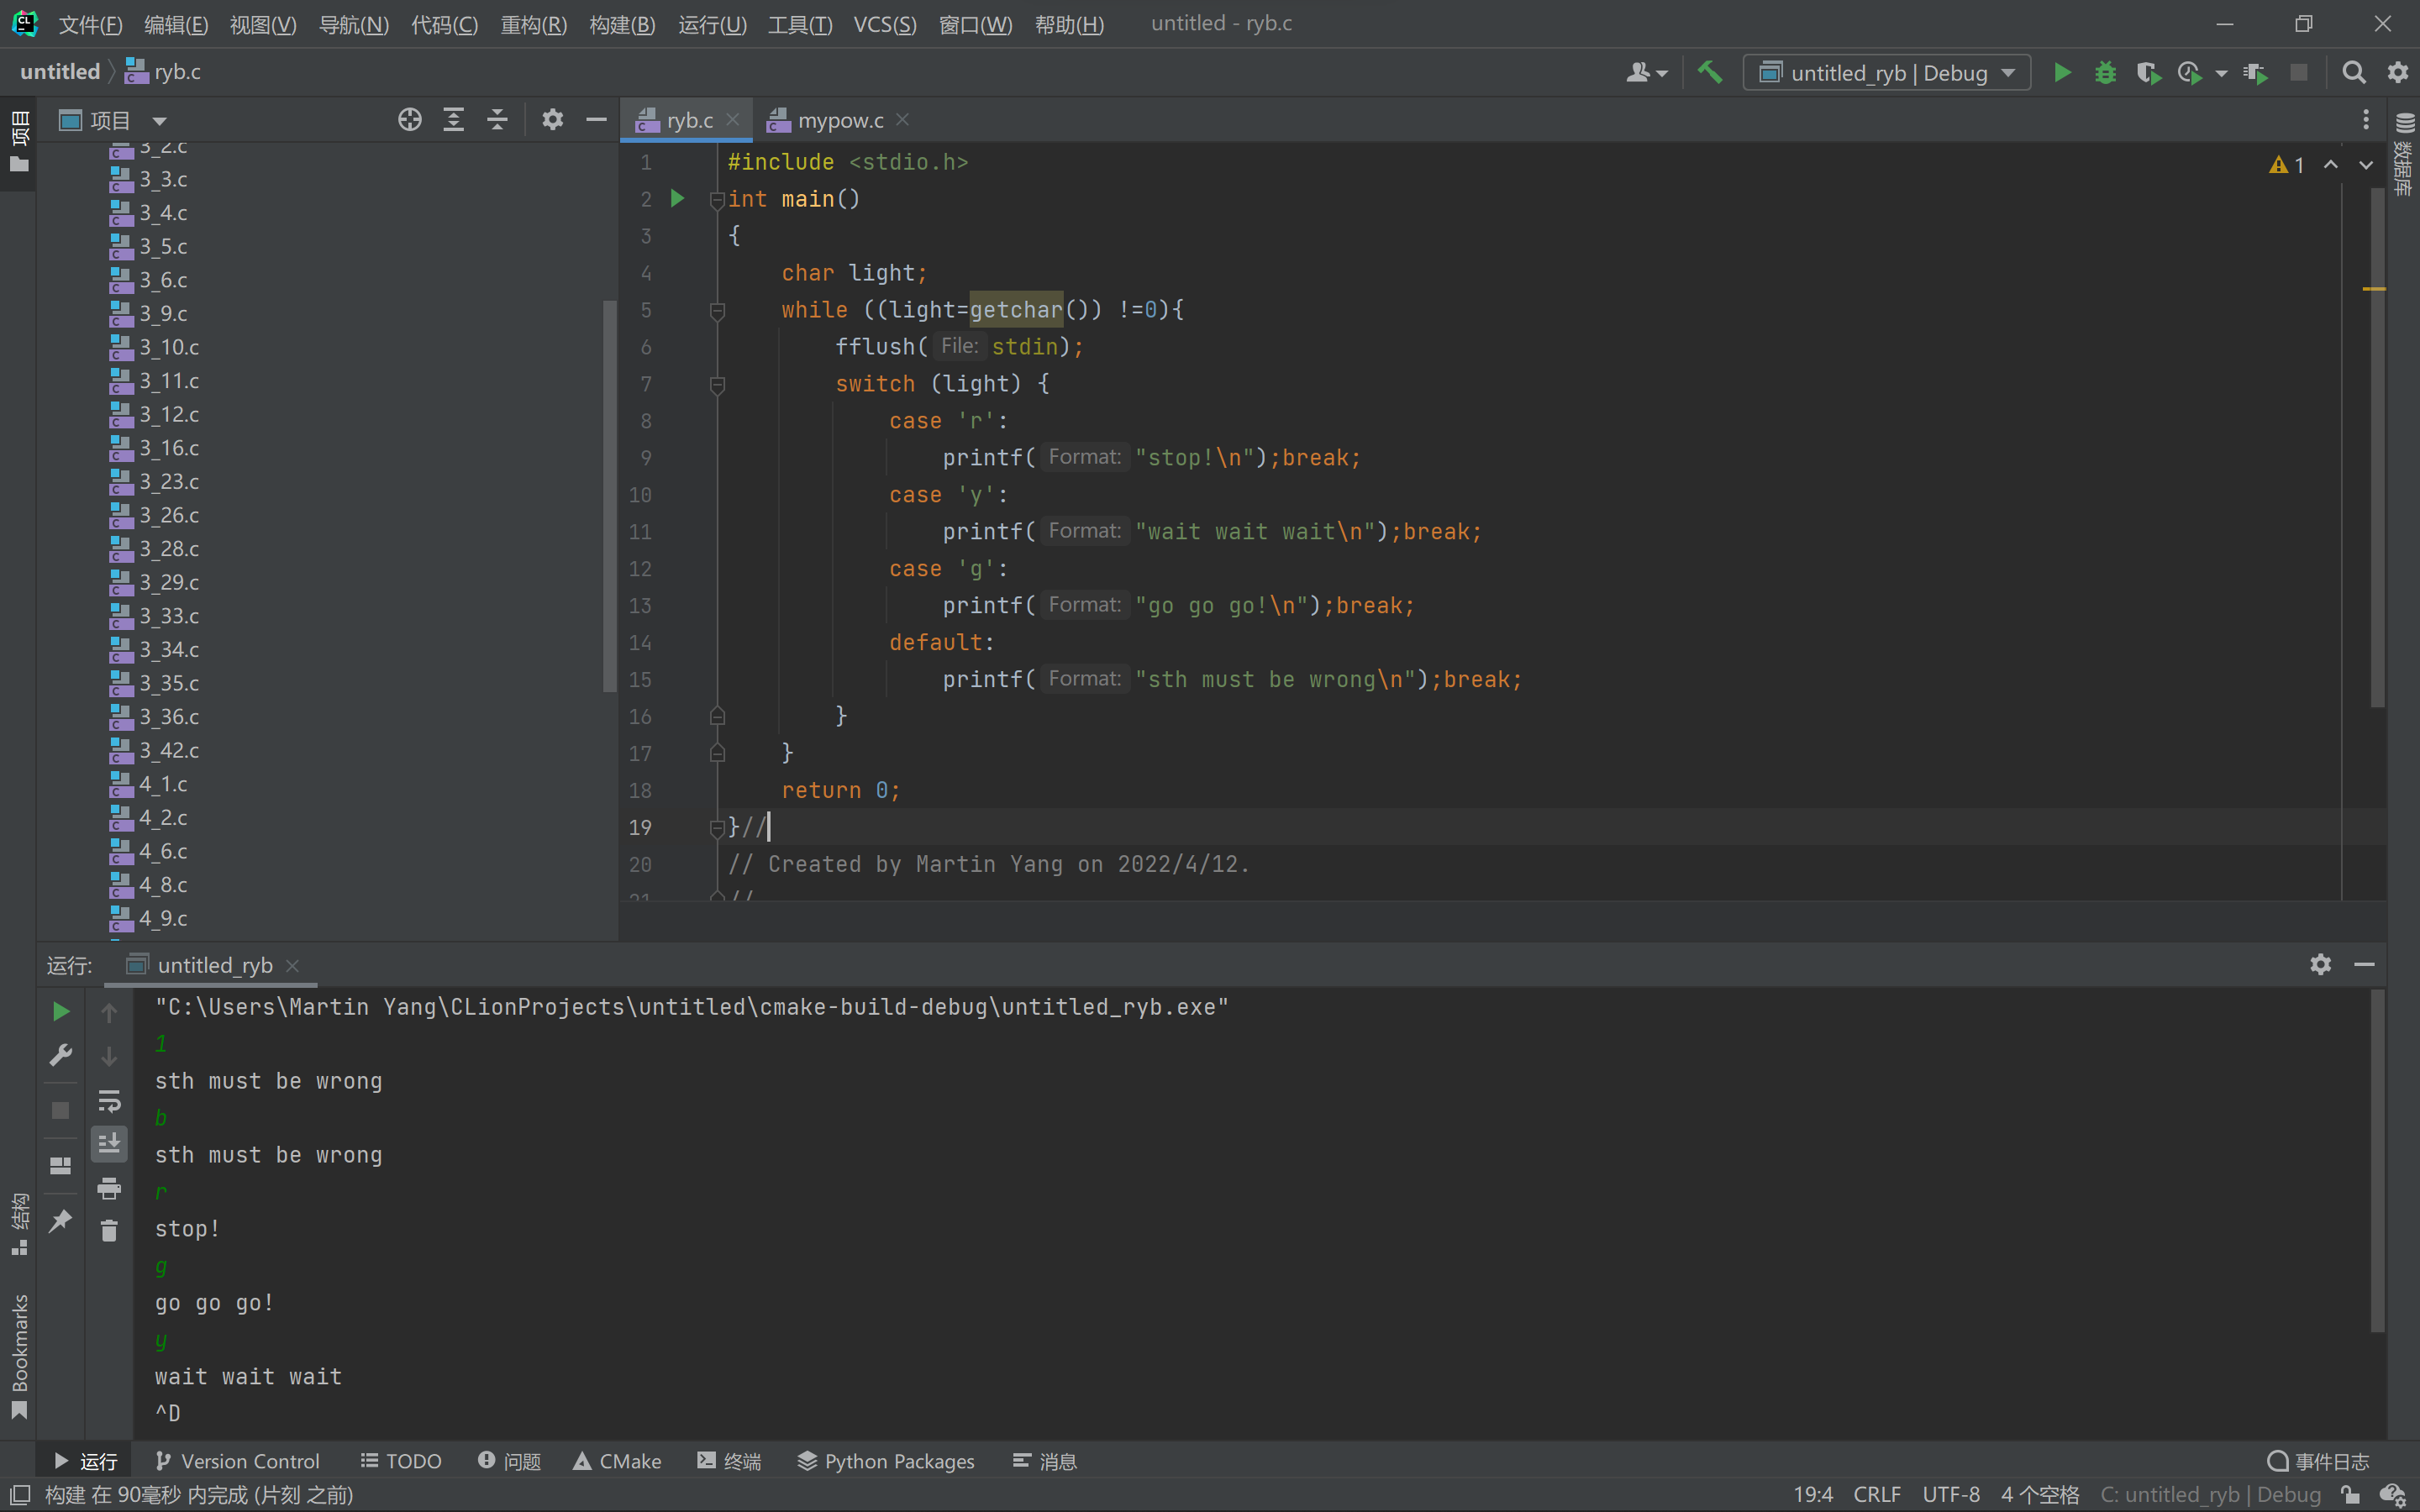
Task: Open the 3_26.c file in the project tree
Action: coord(168,515)
